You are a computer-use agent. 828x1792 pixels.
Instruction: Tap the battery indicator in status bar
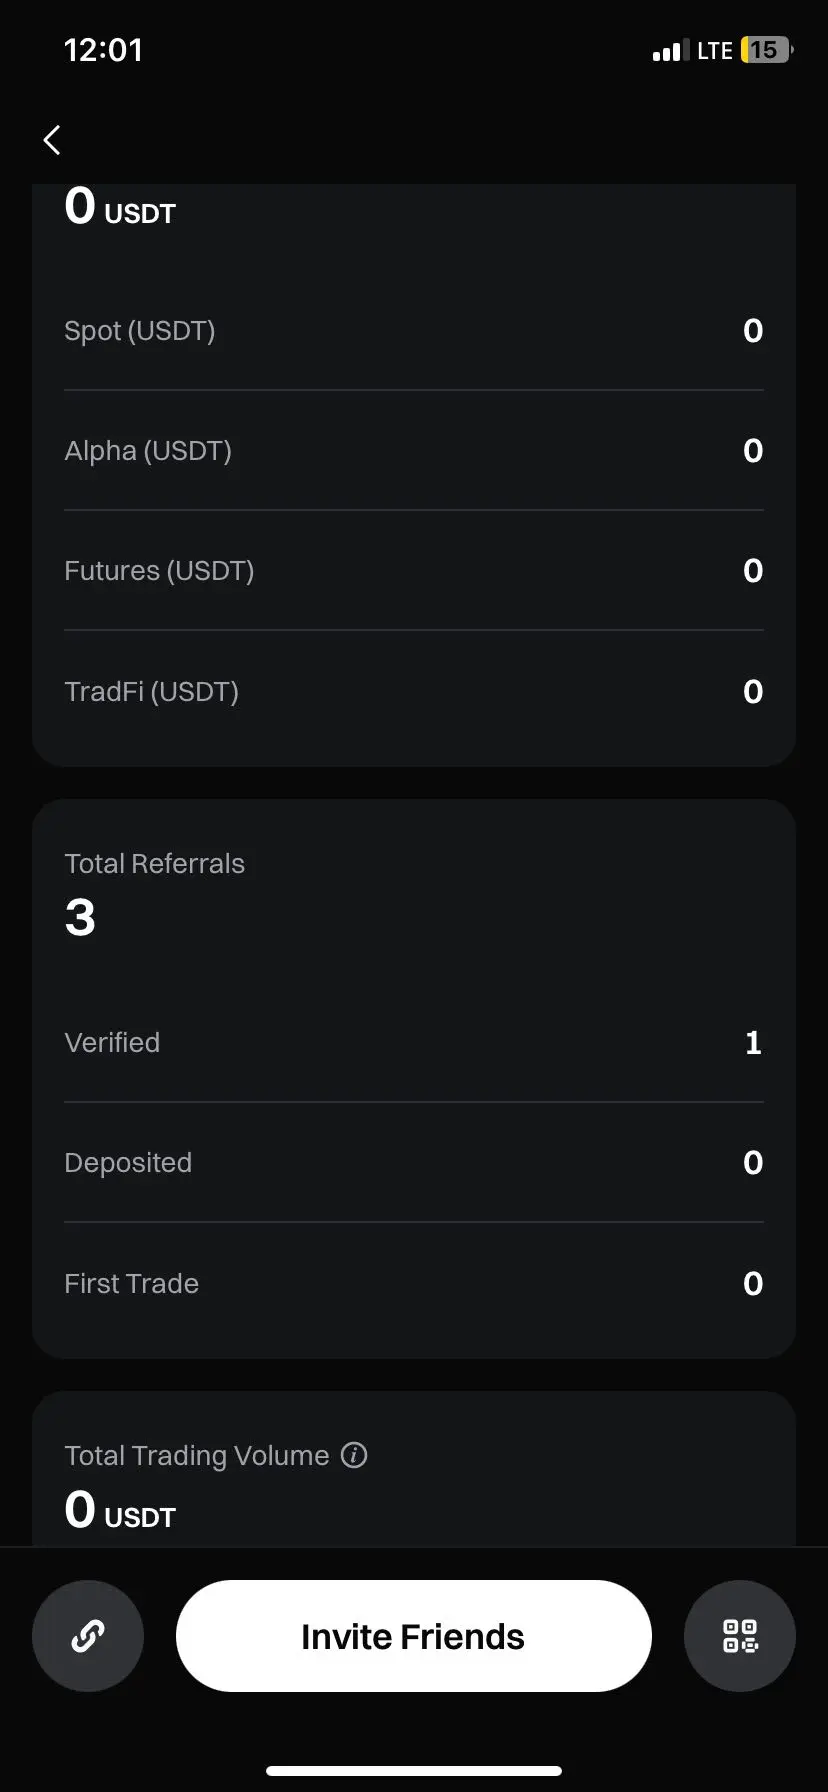tap(766, 50)
